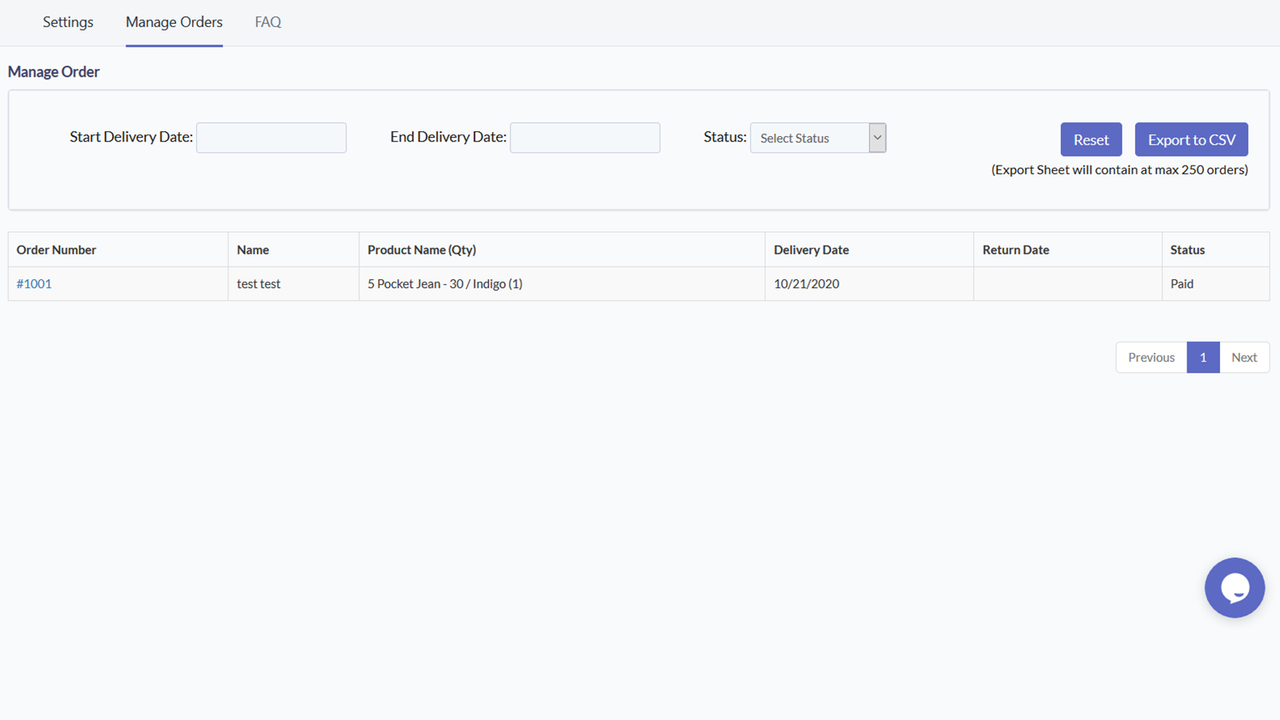Click the Return Date column header
The width and height of the screenshot is (1280, 720).
pyautogui.click(x=1015, y=249)
